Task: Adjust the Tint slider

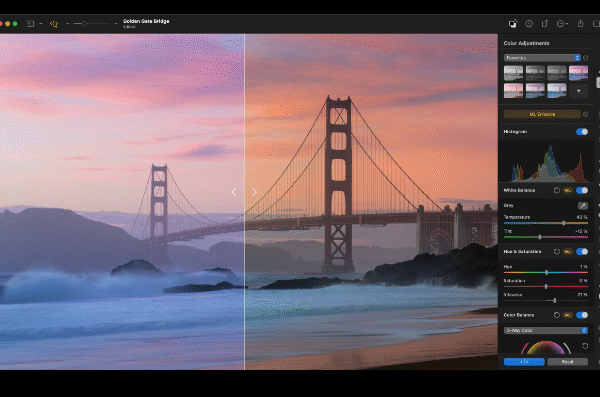Action: point(546,237)
